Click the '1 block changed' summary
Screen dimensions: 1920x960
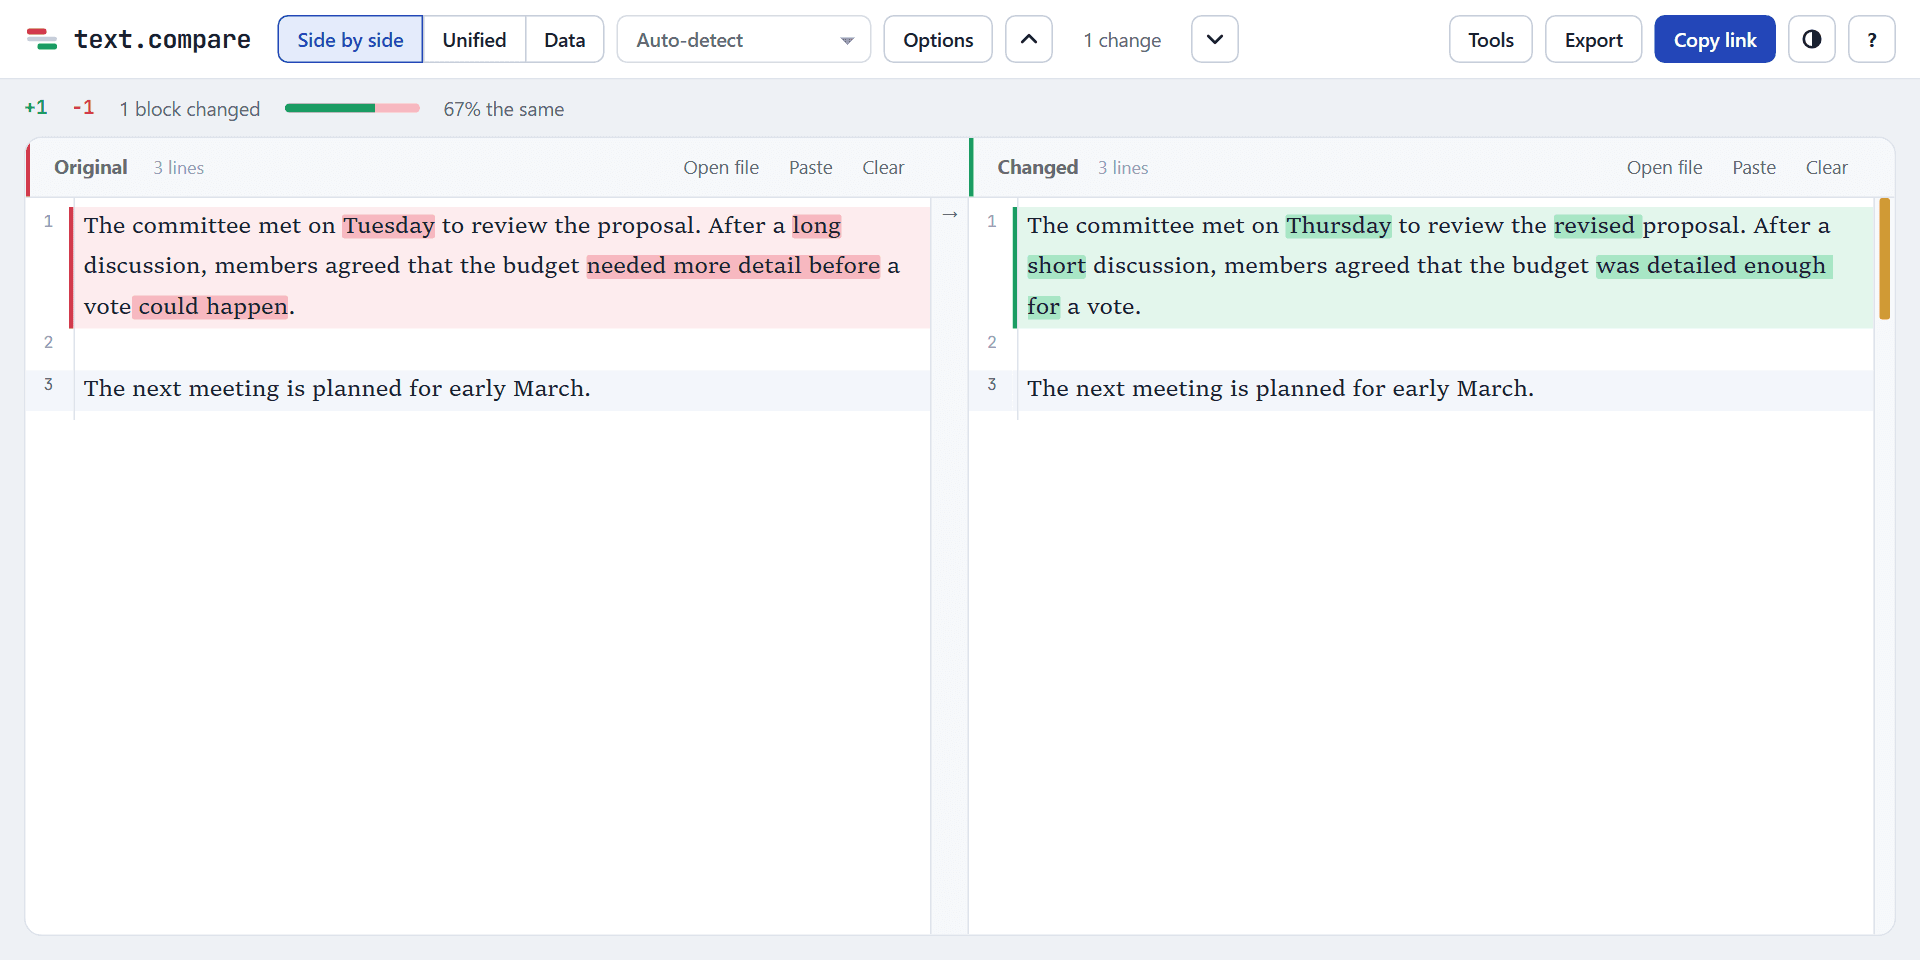coord(190,109)
